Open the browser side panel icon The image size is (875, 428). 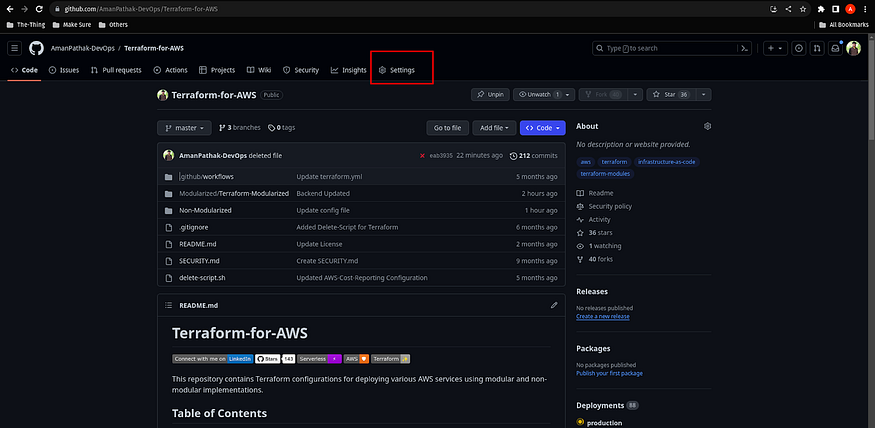(835, 9)
